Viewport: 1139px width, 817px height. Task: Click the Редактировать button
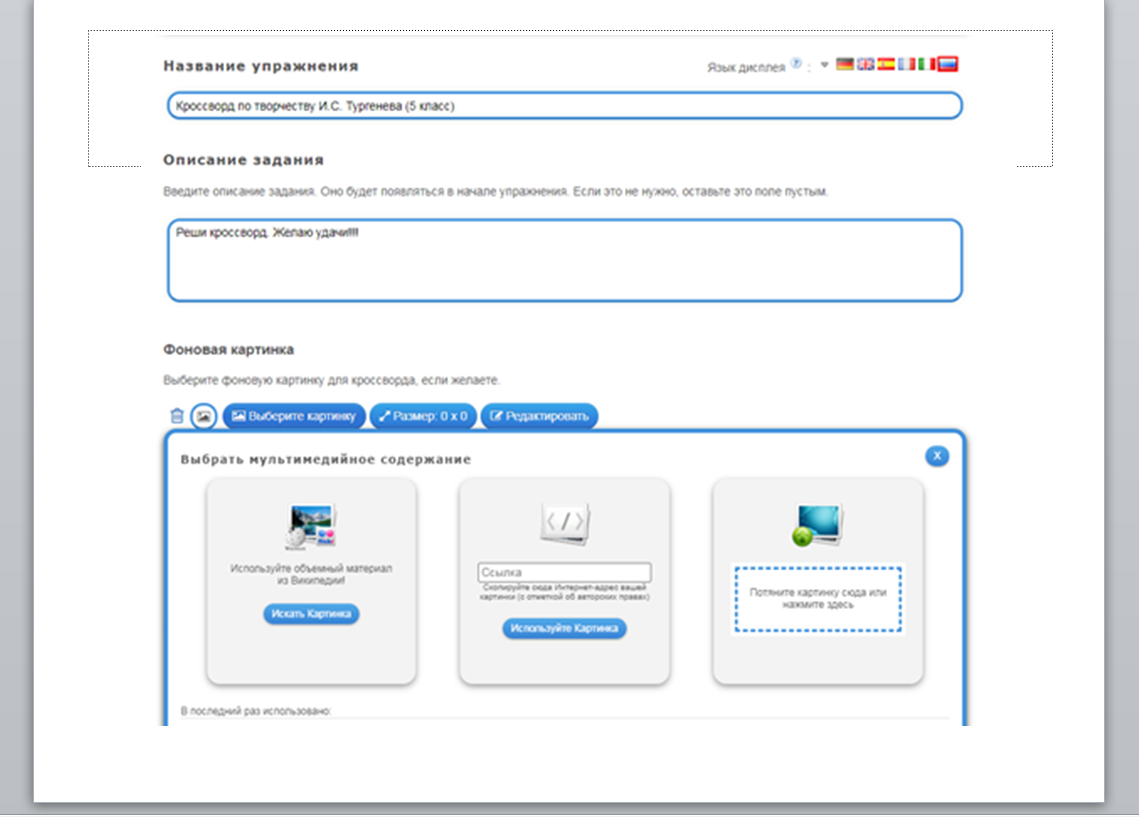pyautogui.click(x=539, y=416)
